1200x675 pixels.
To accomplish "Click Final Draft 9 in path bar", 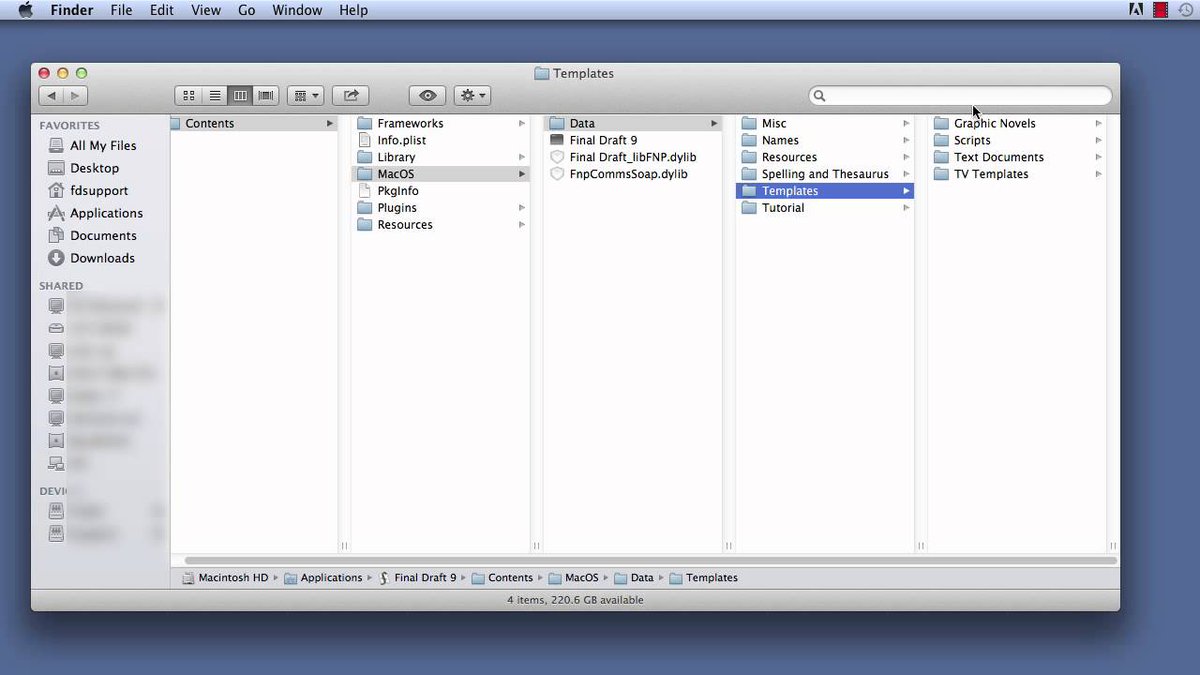I will [x=417, y=578].
